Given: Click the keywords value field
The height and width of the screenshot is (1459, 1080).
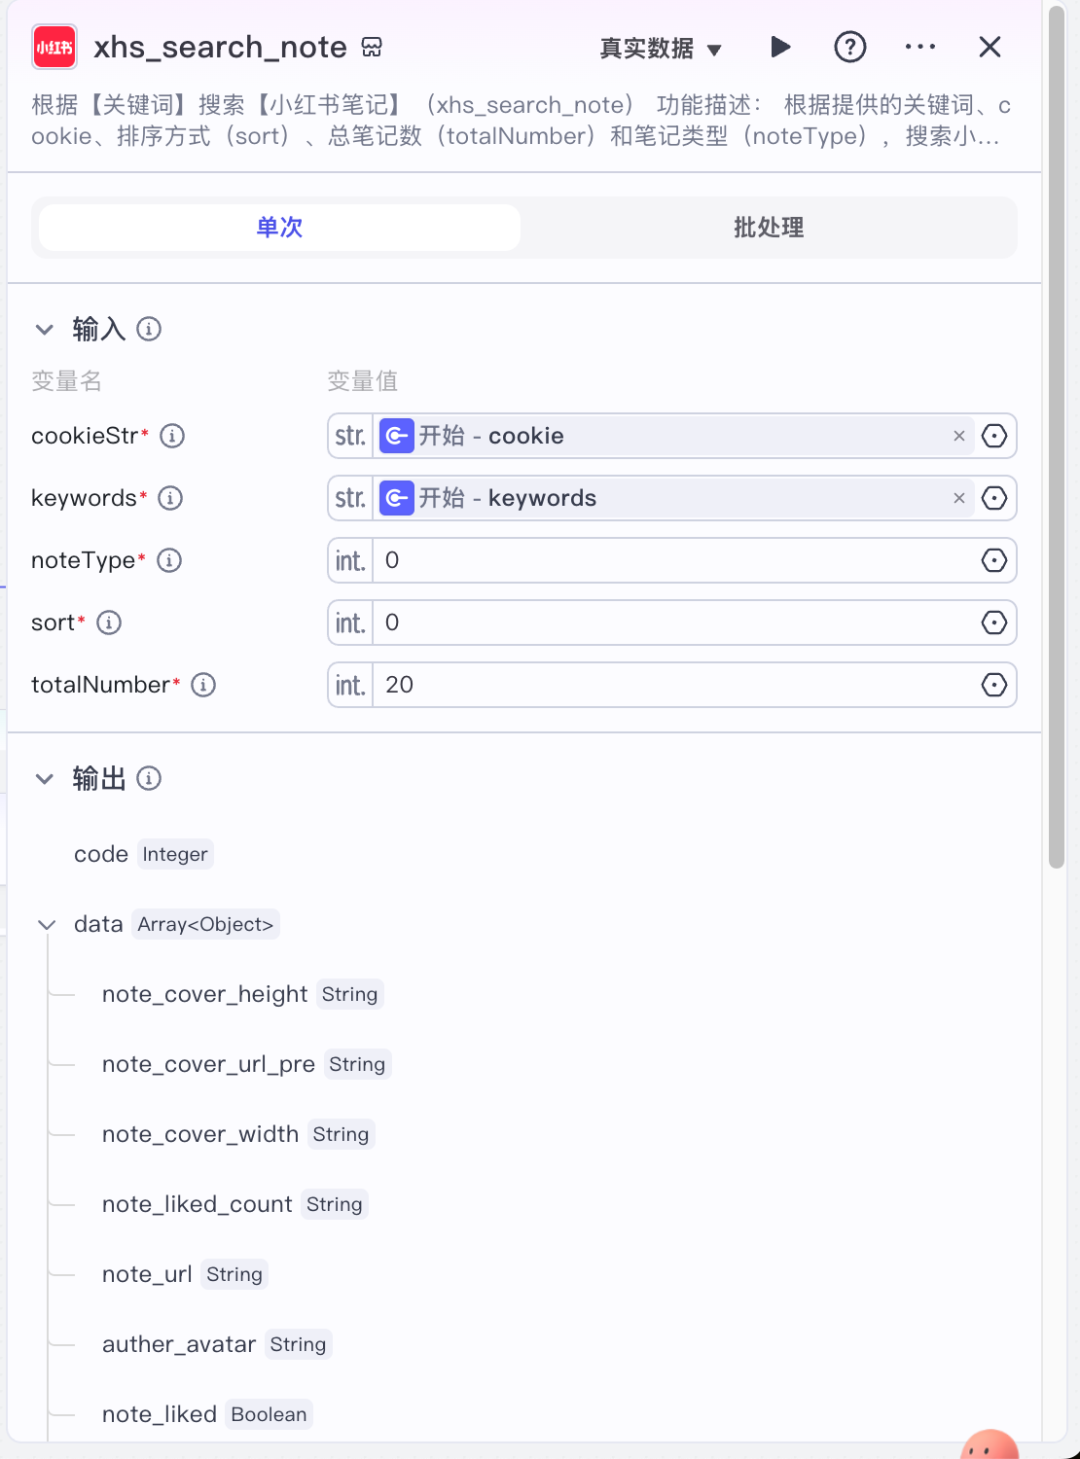Looking at the screenshot, I should (672, 498).
